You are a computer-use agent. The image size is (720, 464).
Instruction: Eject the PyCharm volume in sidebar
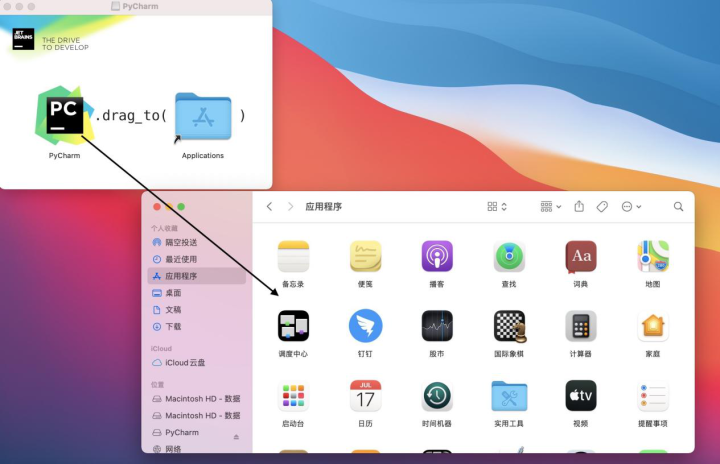pos(236,436)
